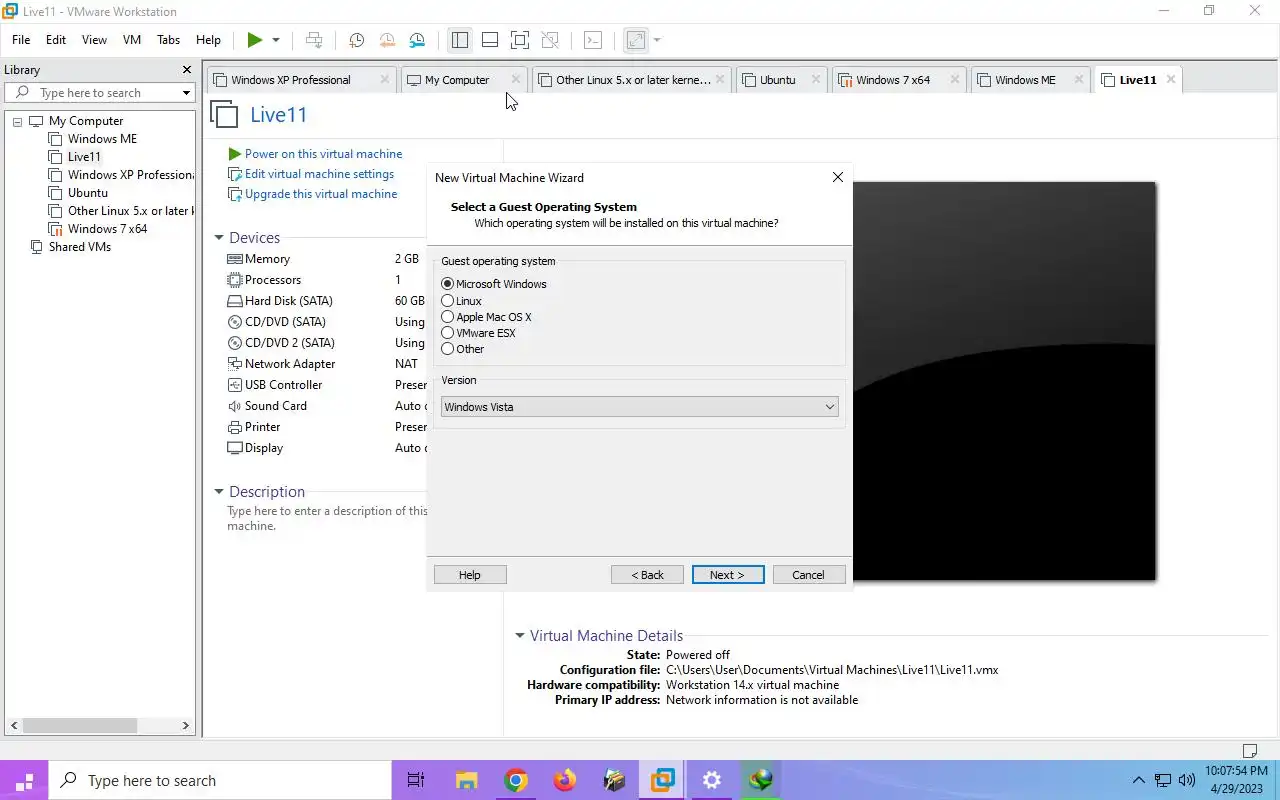Open Firefox from the taskbar

coord(565,780)
